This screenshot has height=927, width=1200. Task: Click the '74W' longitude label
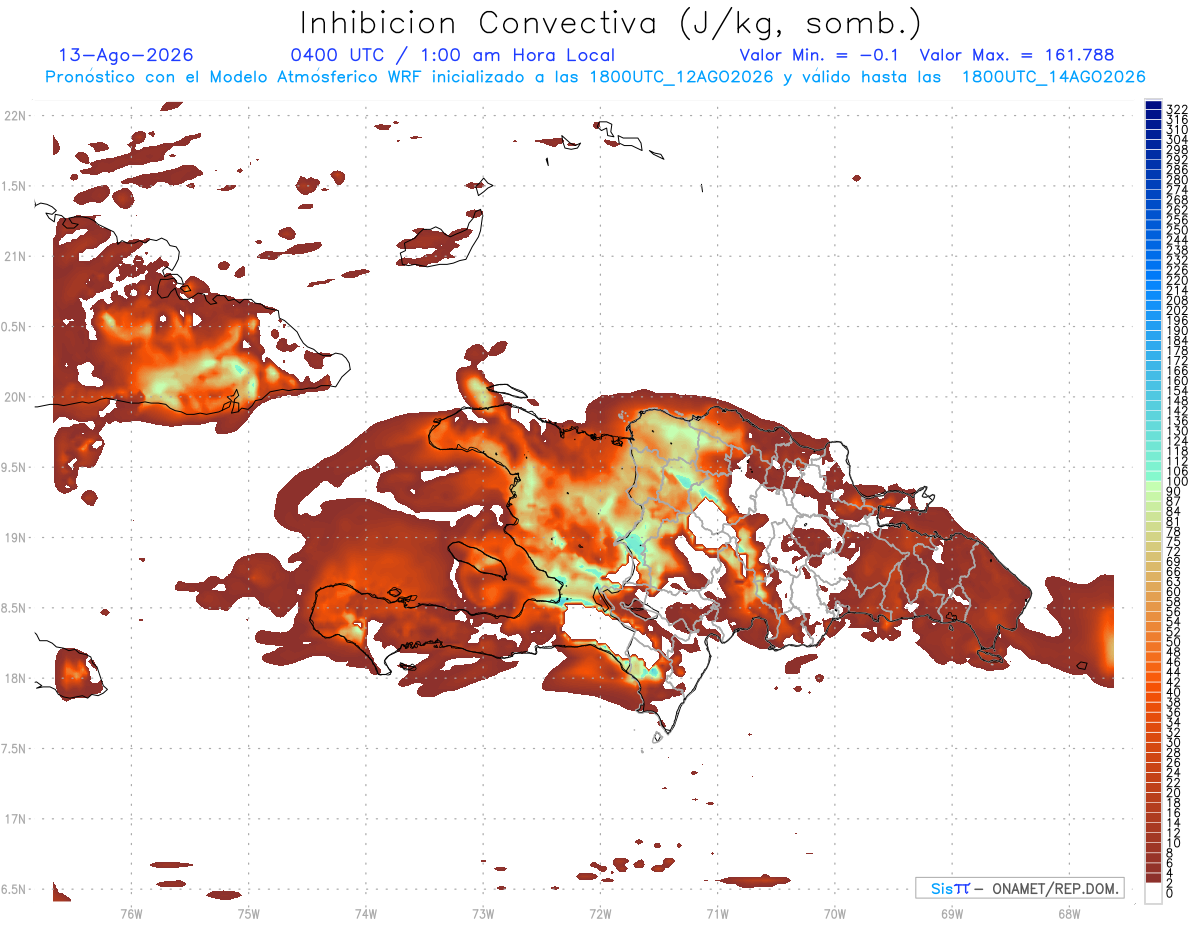click(x=365, y=914)
